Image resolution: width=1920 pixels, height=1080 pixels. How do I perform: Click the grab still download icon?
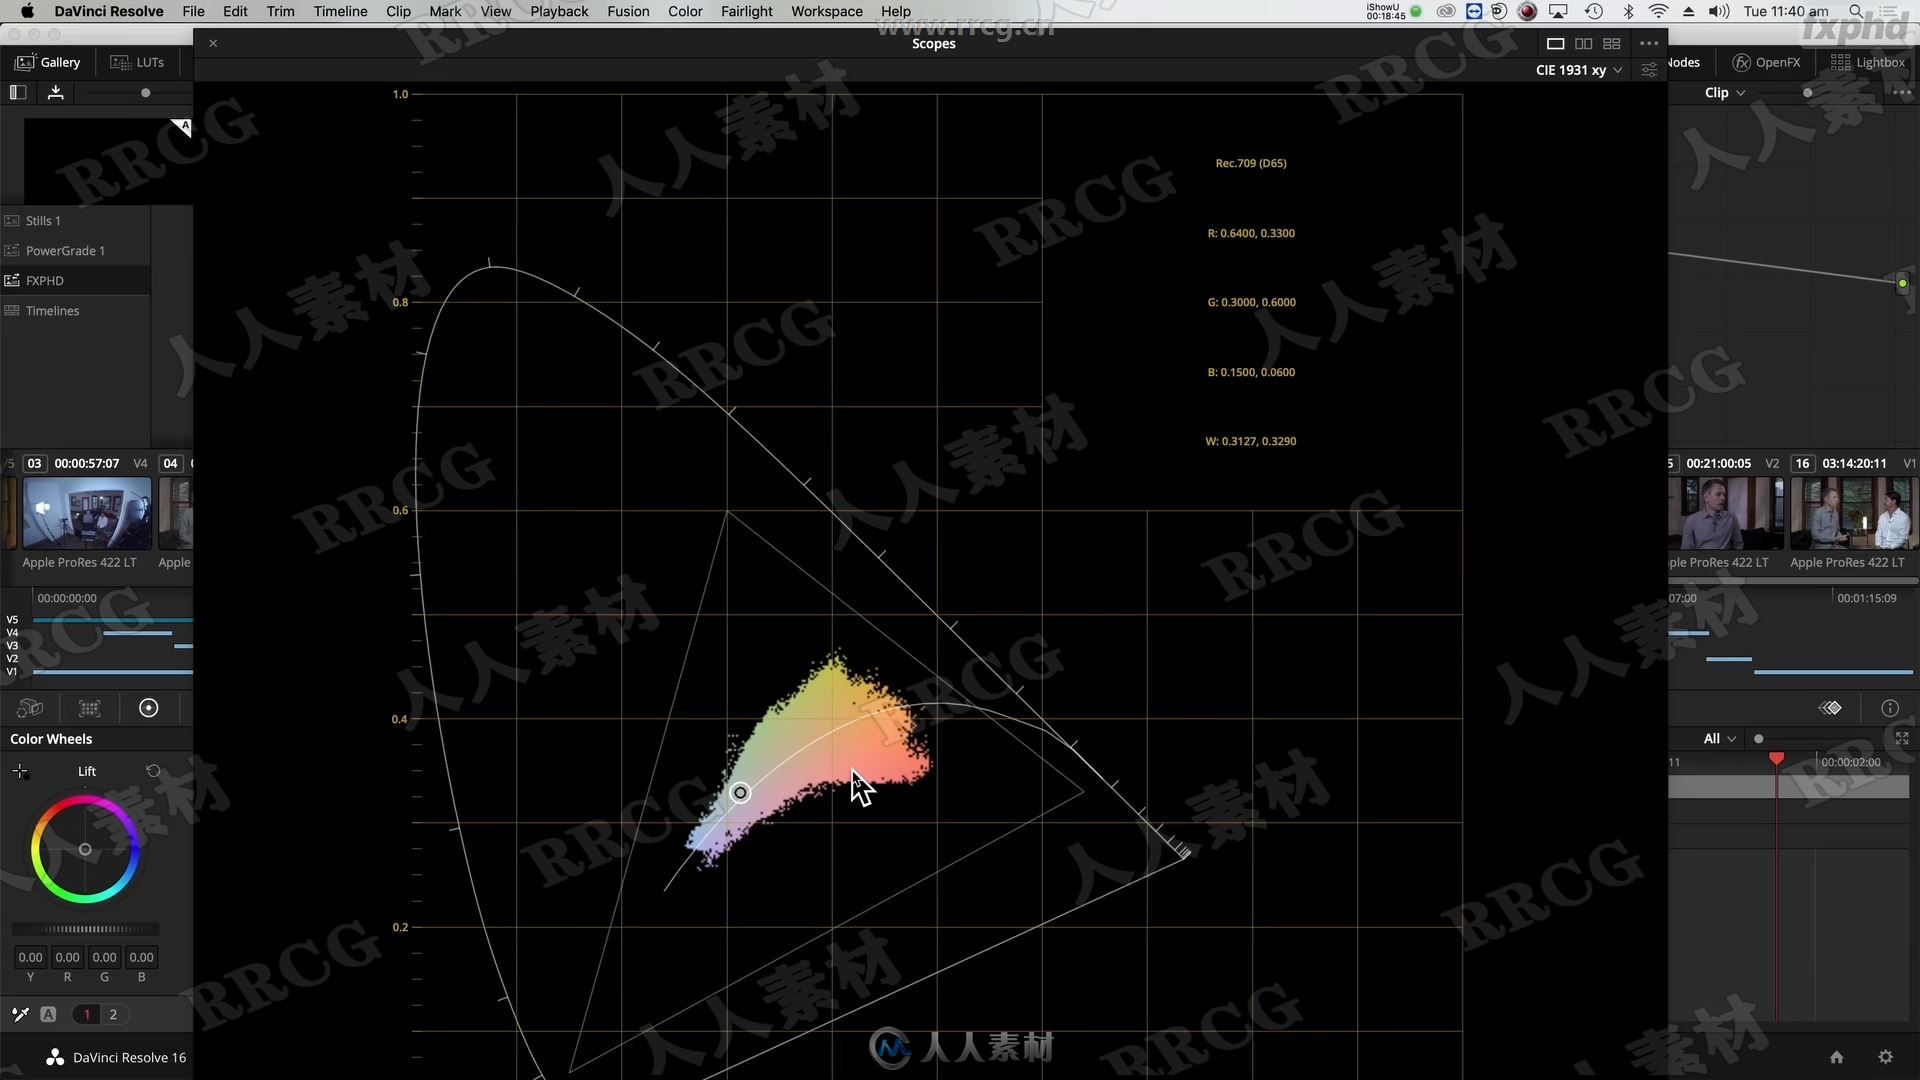pos(56,92)
